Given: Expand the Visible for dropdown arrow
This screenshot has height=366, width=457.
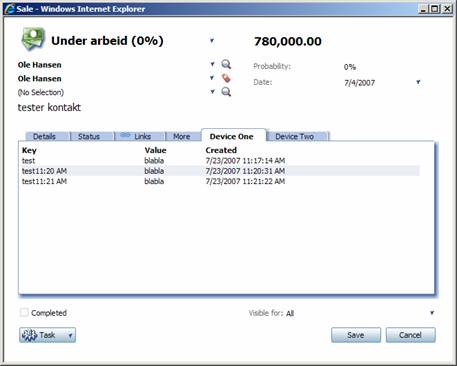Looking at the screenshot, I should [x=432, y=313].
